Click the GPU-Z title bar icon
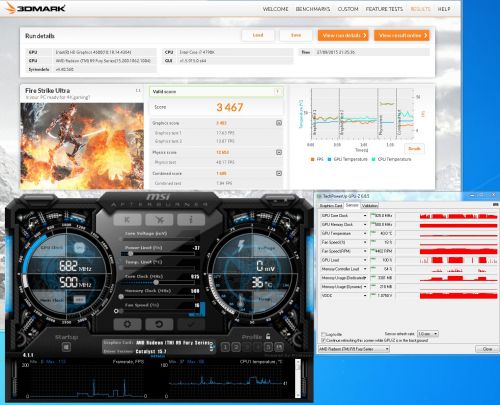The height and width of the screenshot is (405, 500). [x=319, y=196]
